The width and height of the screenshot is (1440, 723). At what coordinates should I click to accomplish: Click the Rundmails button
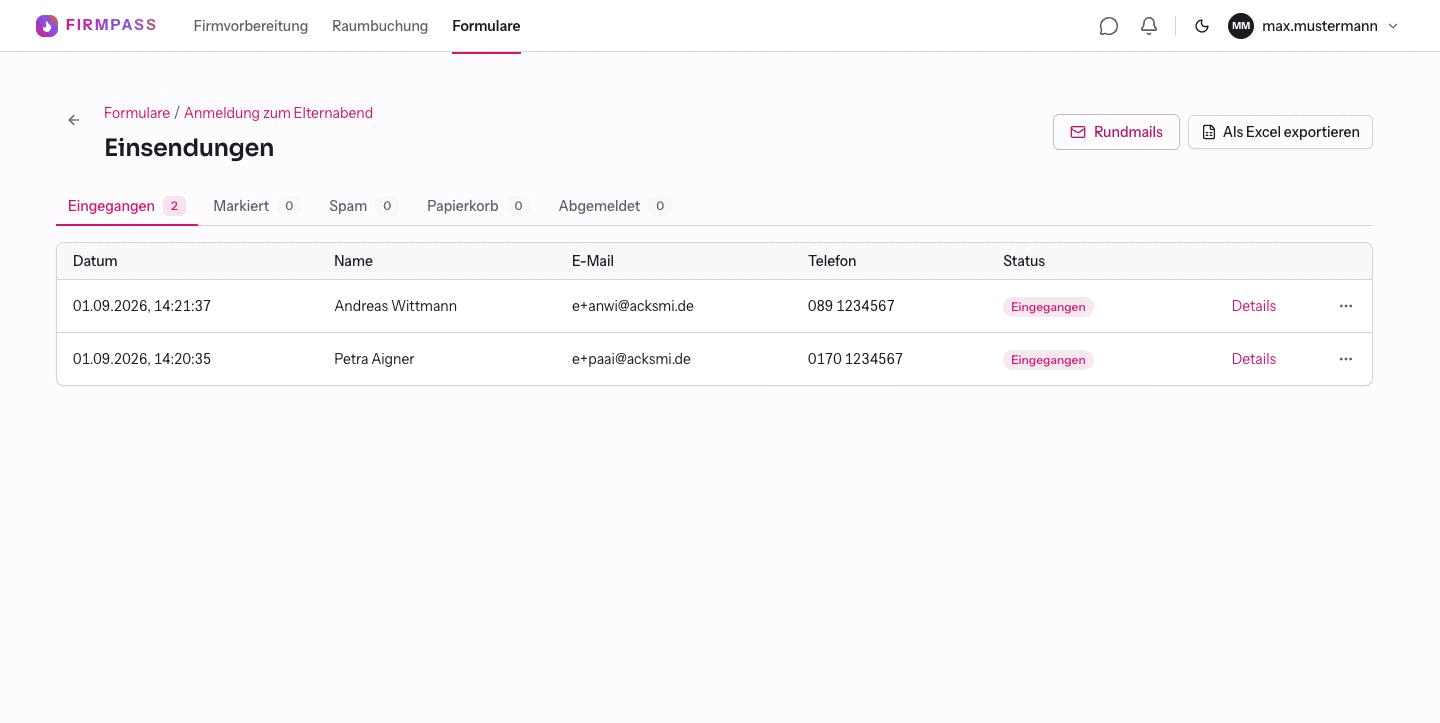tap(1116, 132)
